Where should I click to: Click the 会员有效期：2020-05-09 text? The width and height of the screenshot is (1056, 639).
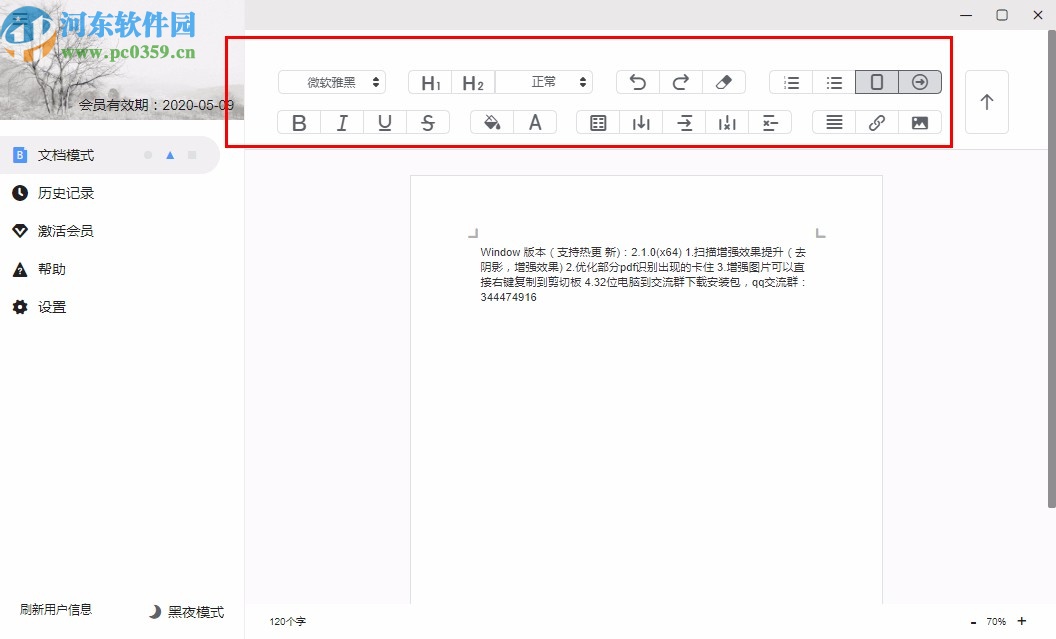pos(156,105)
